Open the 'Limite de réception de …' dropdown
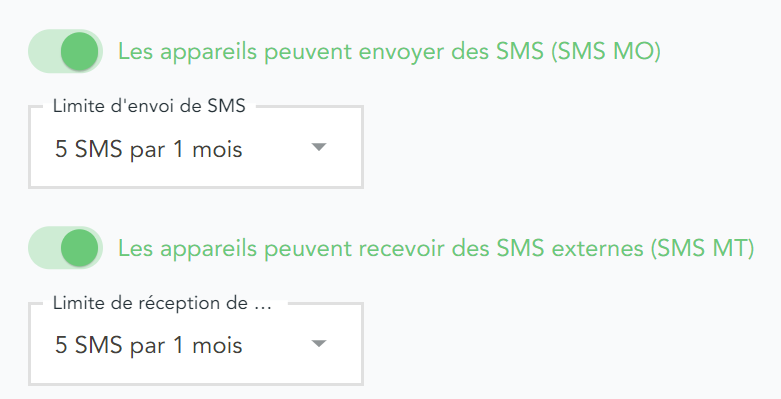Image resolution: width=781 pixels, height=399 pixels. [x=196, y=344]
